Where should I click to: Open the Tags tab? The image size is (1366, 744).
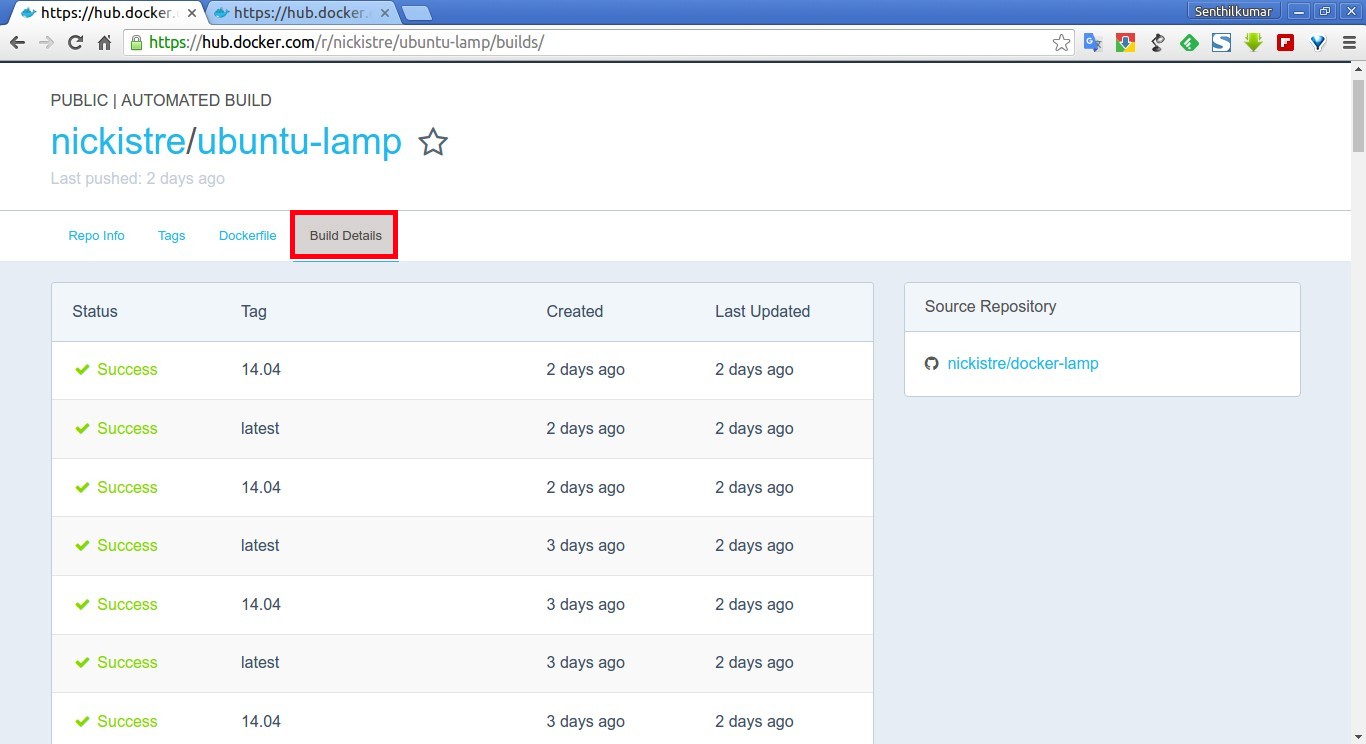coord(172,236)
